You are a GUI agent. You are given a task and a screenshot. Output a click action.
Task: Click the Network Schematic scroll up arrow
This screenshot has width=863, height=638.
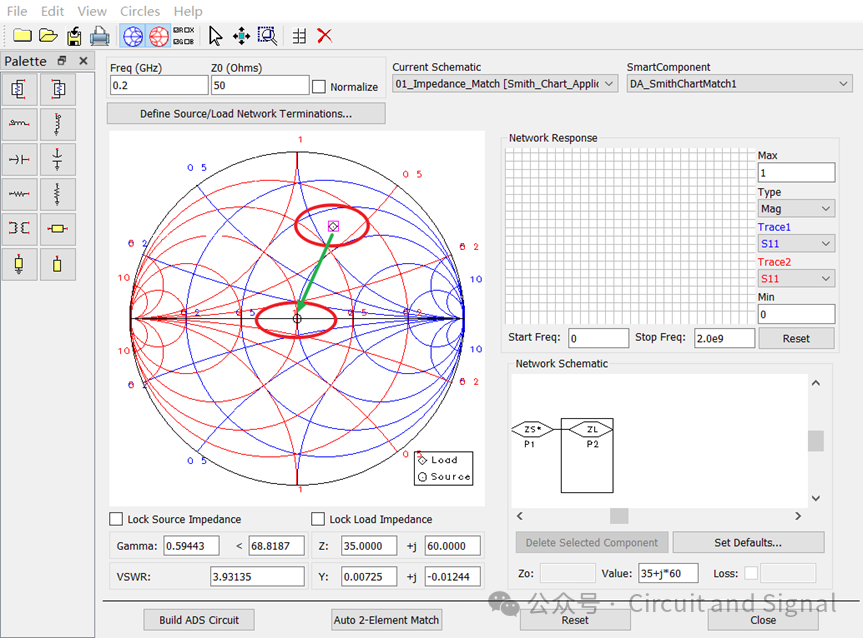coord(816,383)
